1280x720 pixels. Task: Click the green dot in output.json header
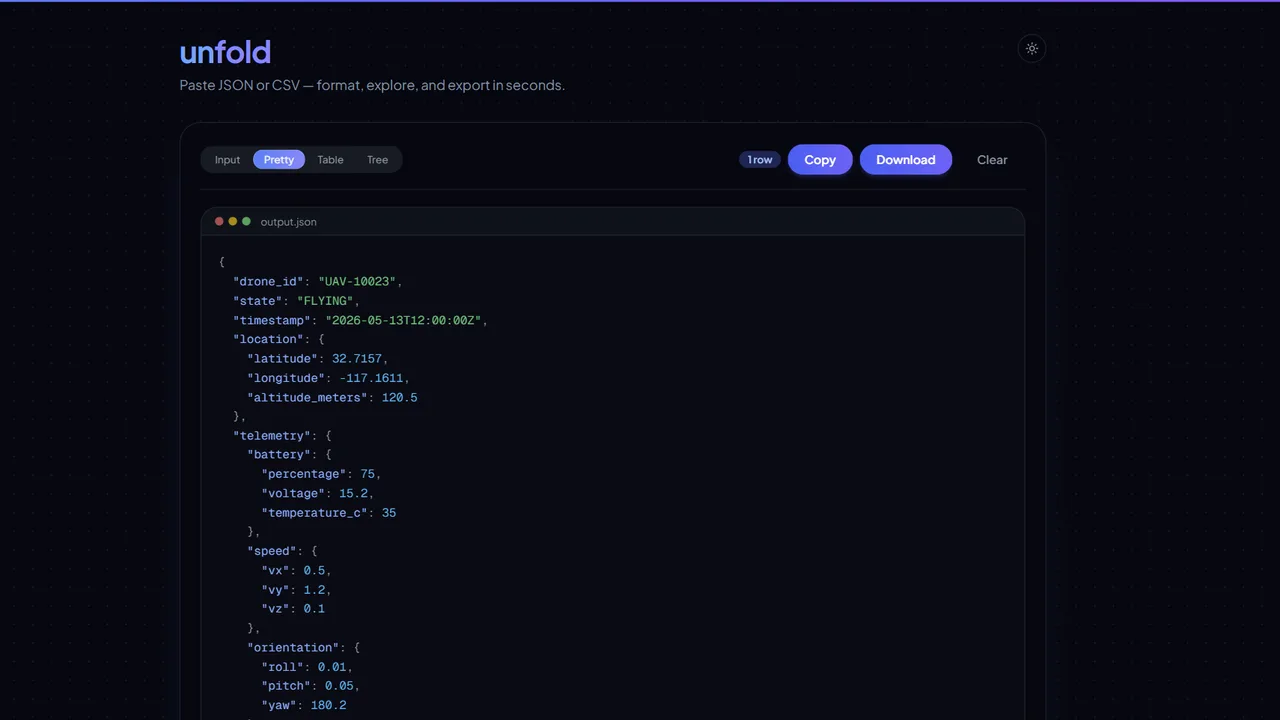247,222
